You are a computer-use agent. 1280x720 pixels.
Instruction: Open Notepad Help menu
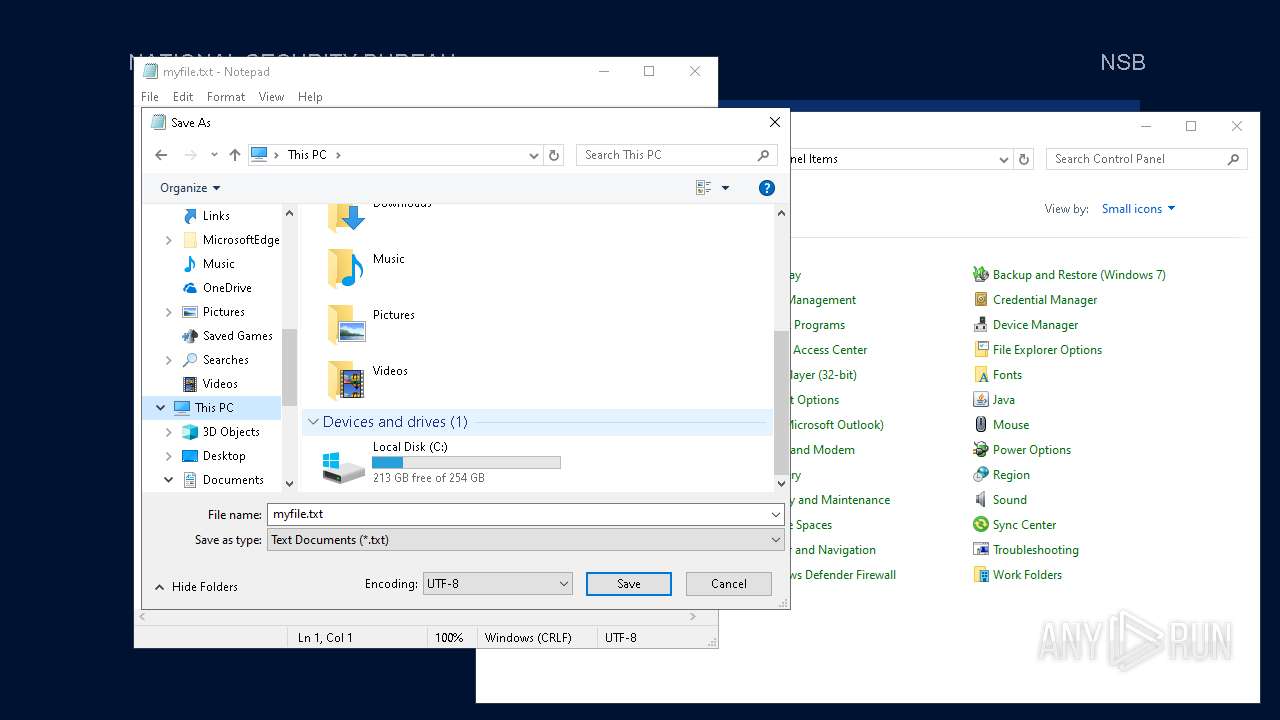tap(310, 97)
